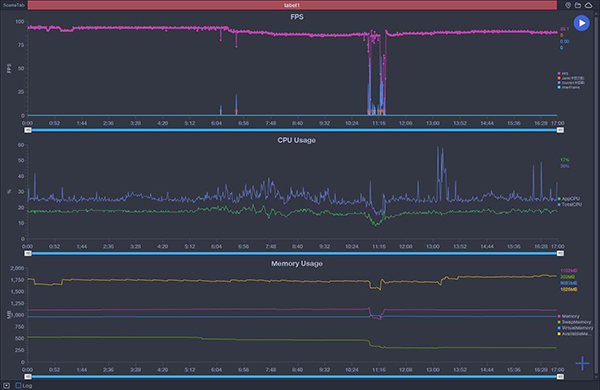
Task: Click the 17:00 label on the FPS time axis
Action: click(x=558, y=123)
